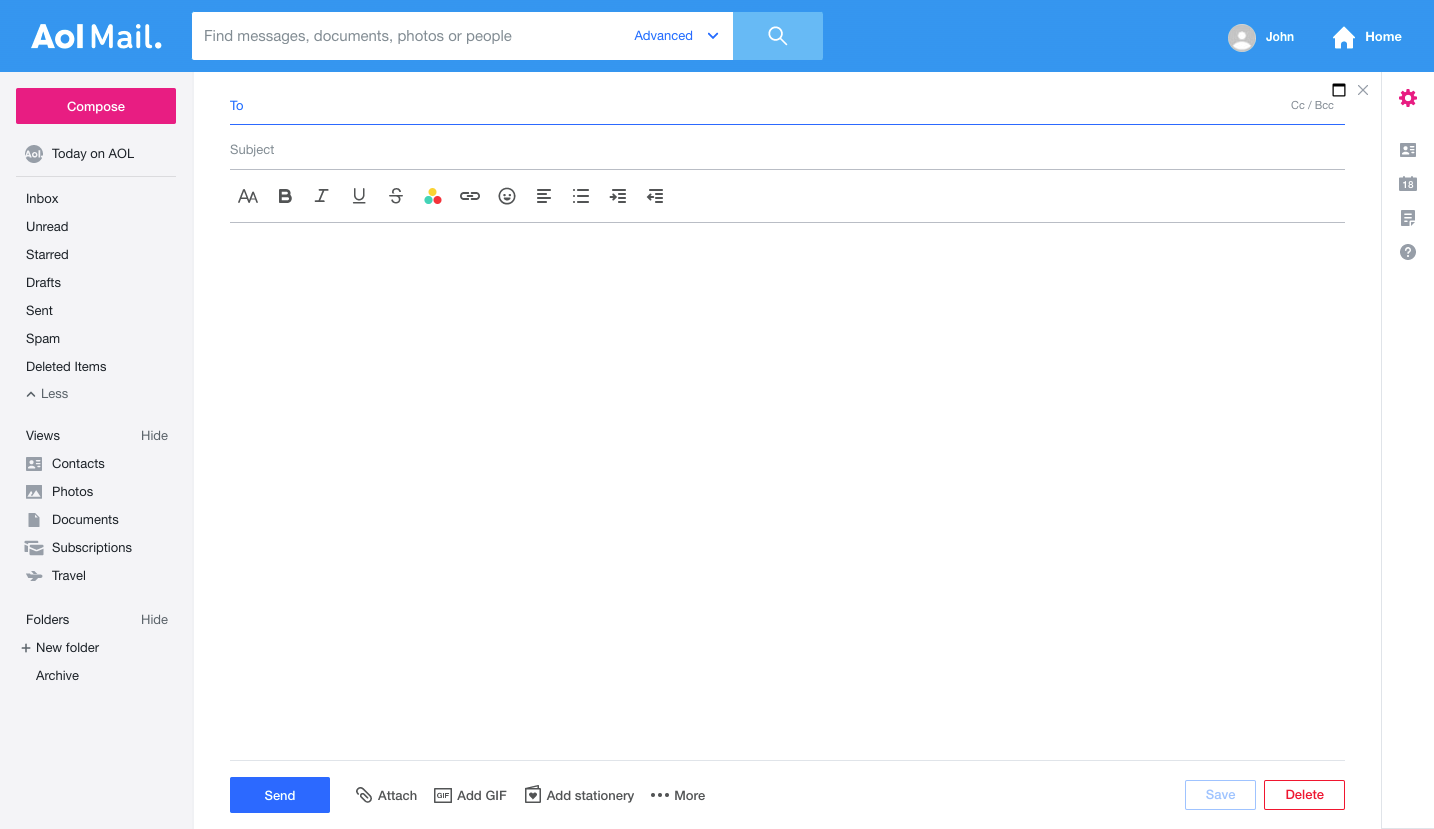Image resolution: width=1434 pixels, height=829 pixels.
Task: Click the Compose button
Action: [x=96, y=106]
